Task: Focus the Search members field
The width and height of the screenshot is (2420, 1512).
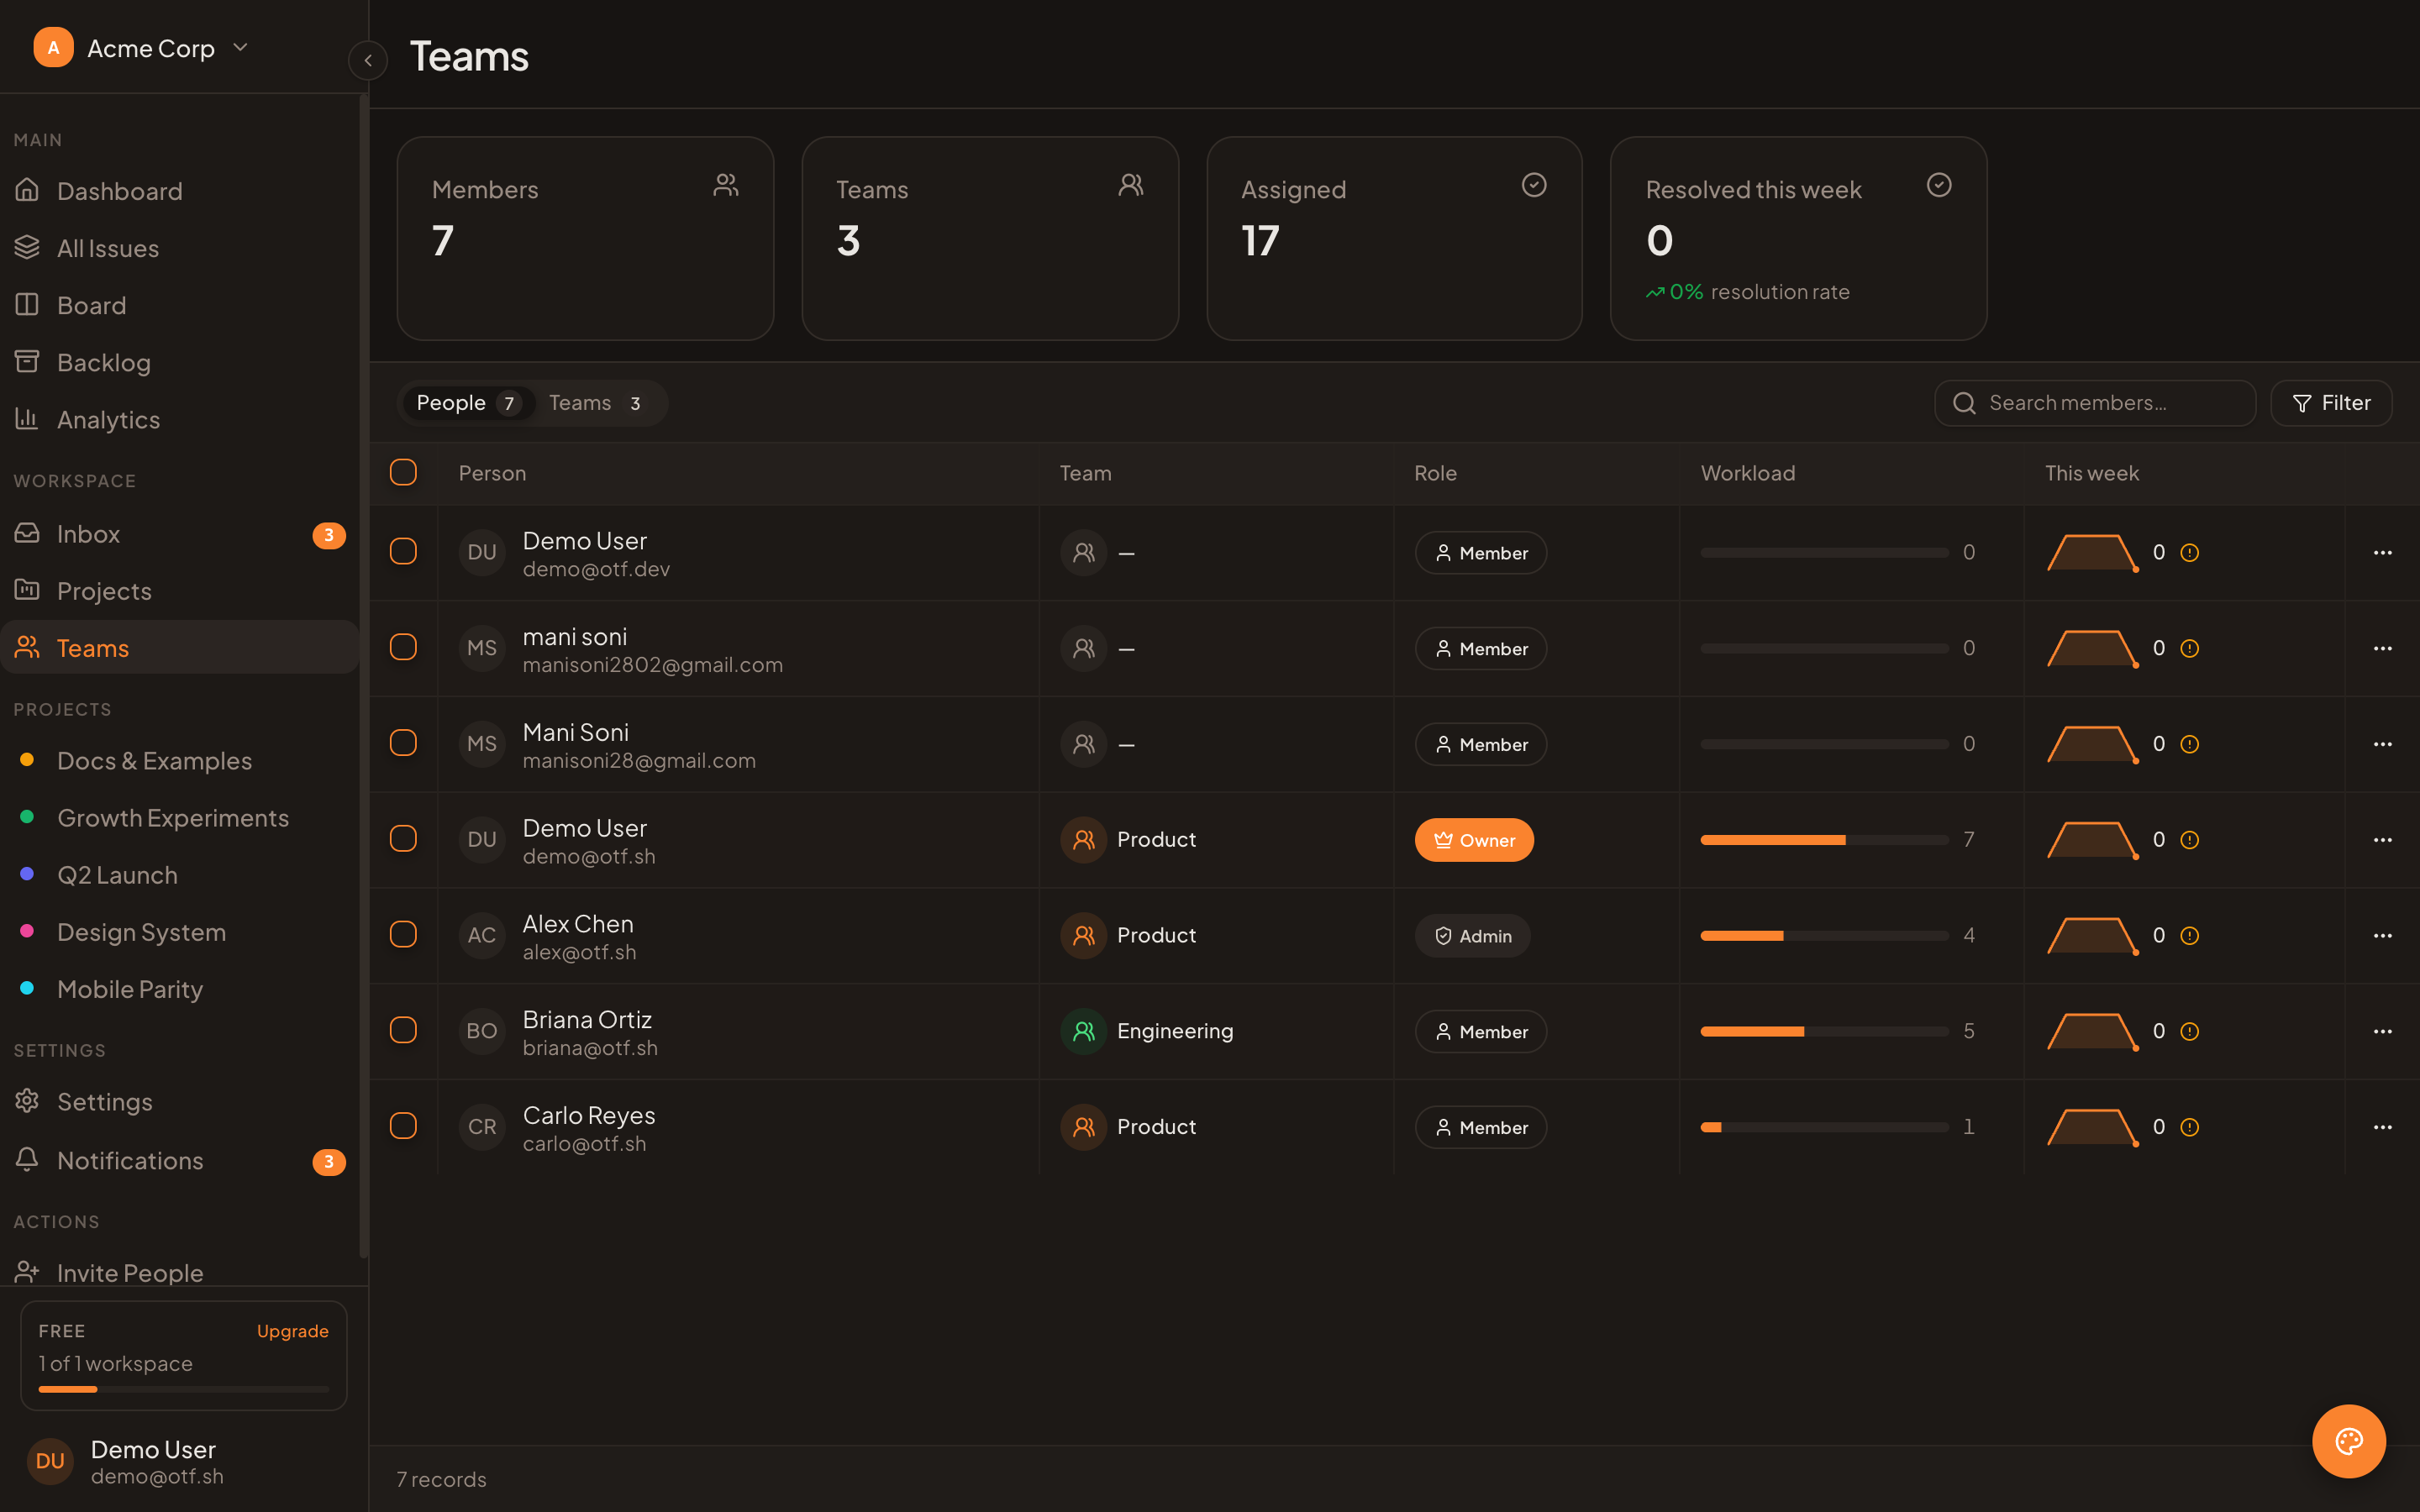Action: [2095, 403]
